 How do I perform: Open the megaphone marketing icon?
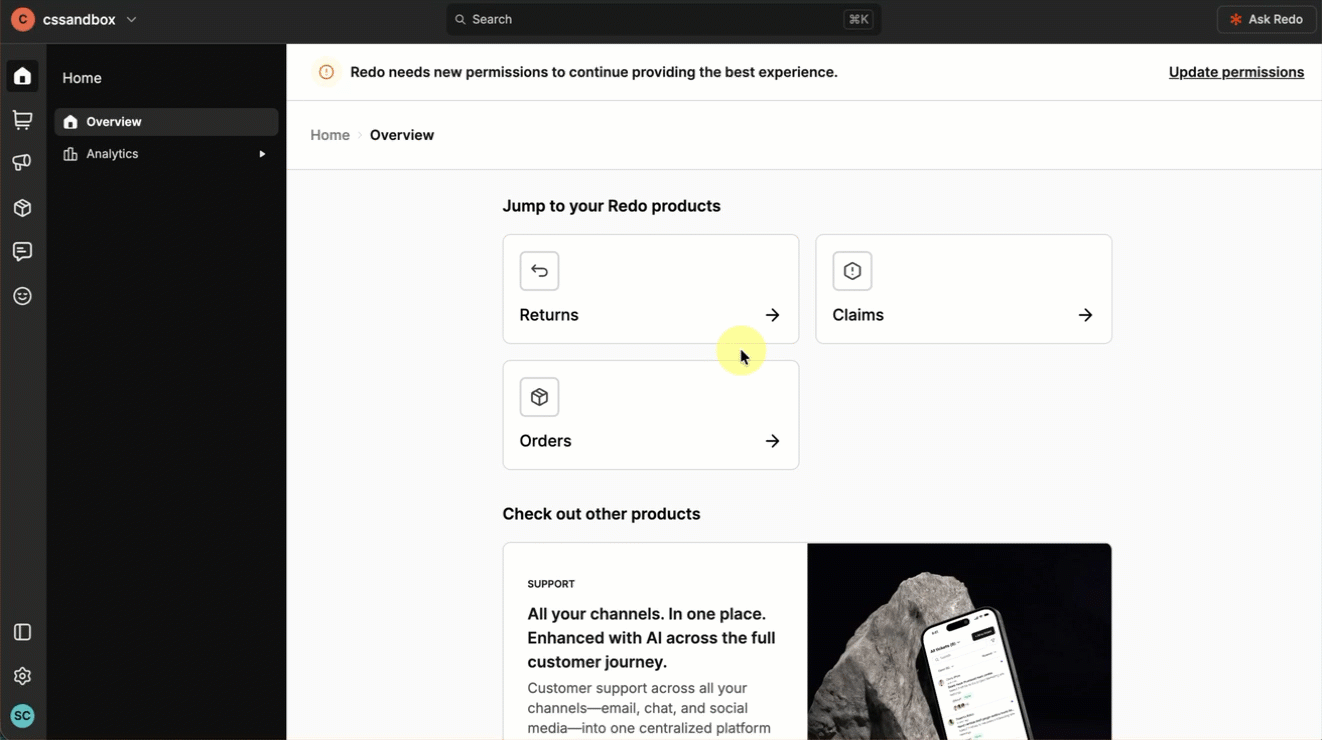tap(22, 163)
